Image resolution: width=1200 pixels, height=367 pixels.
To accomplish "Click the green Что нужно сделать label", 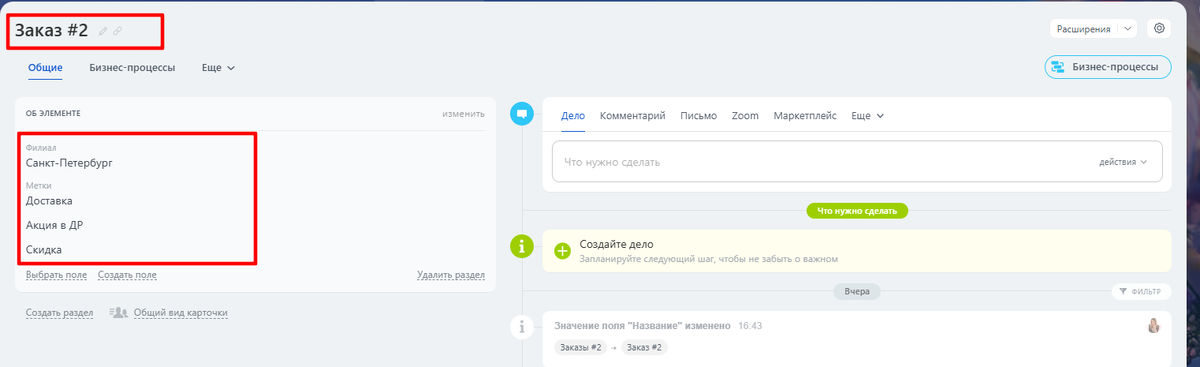I will tap(858, 212).
